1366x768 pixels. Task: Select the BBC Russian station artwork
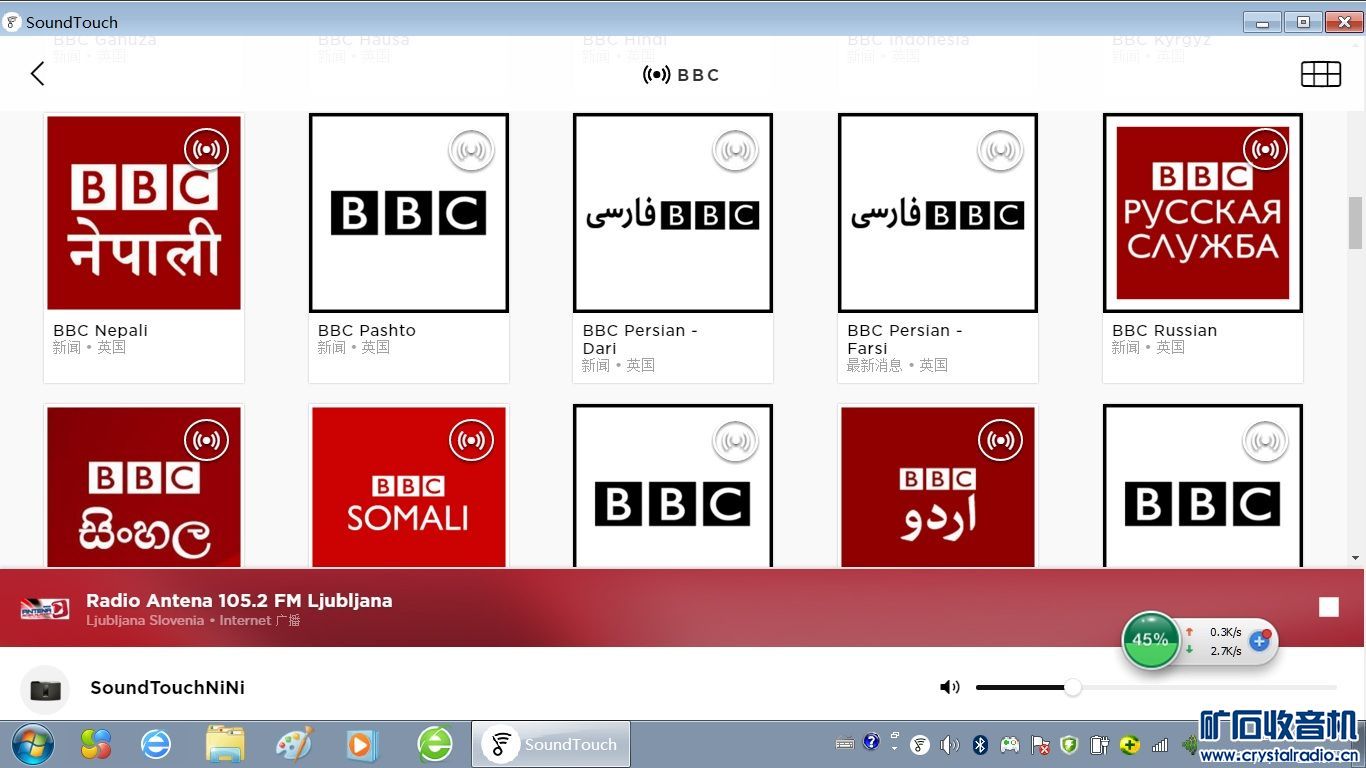click(x=1203, y=213)
